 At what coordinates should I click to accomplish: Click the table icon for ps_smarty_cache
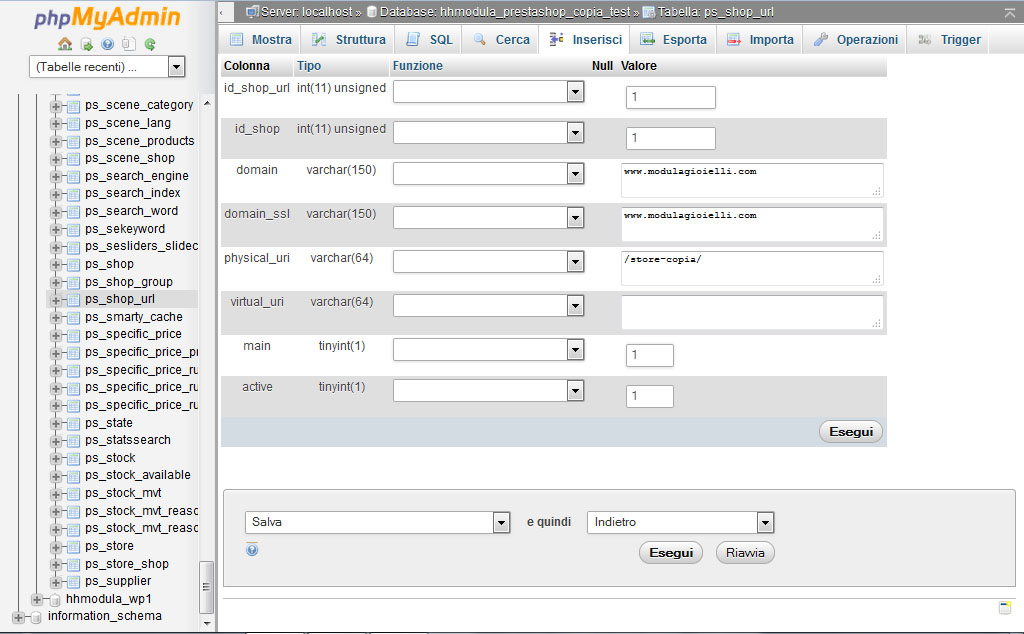(74, 317)
